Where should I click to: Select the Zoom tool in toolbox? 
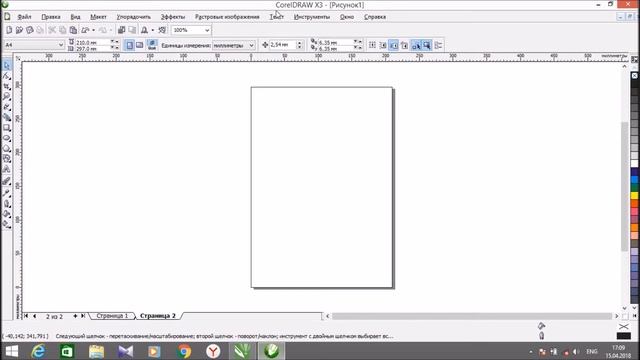7,97
